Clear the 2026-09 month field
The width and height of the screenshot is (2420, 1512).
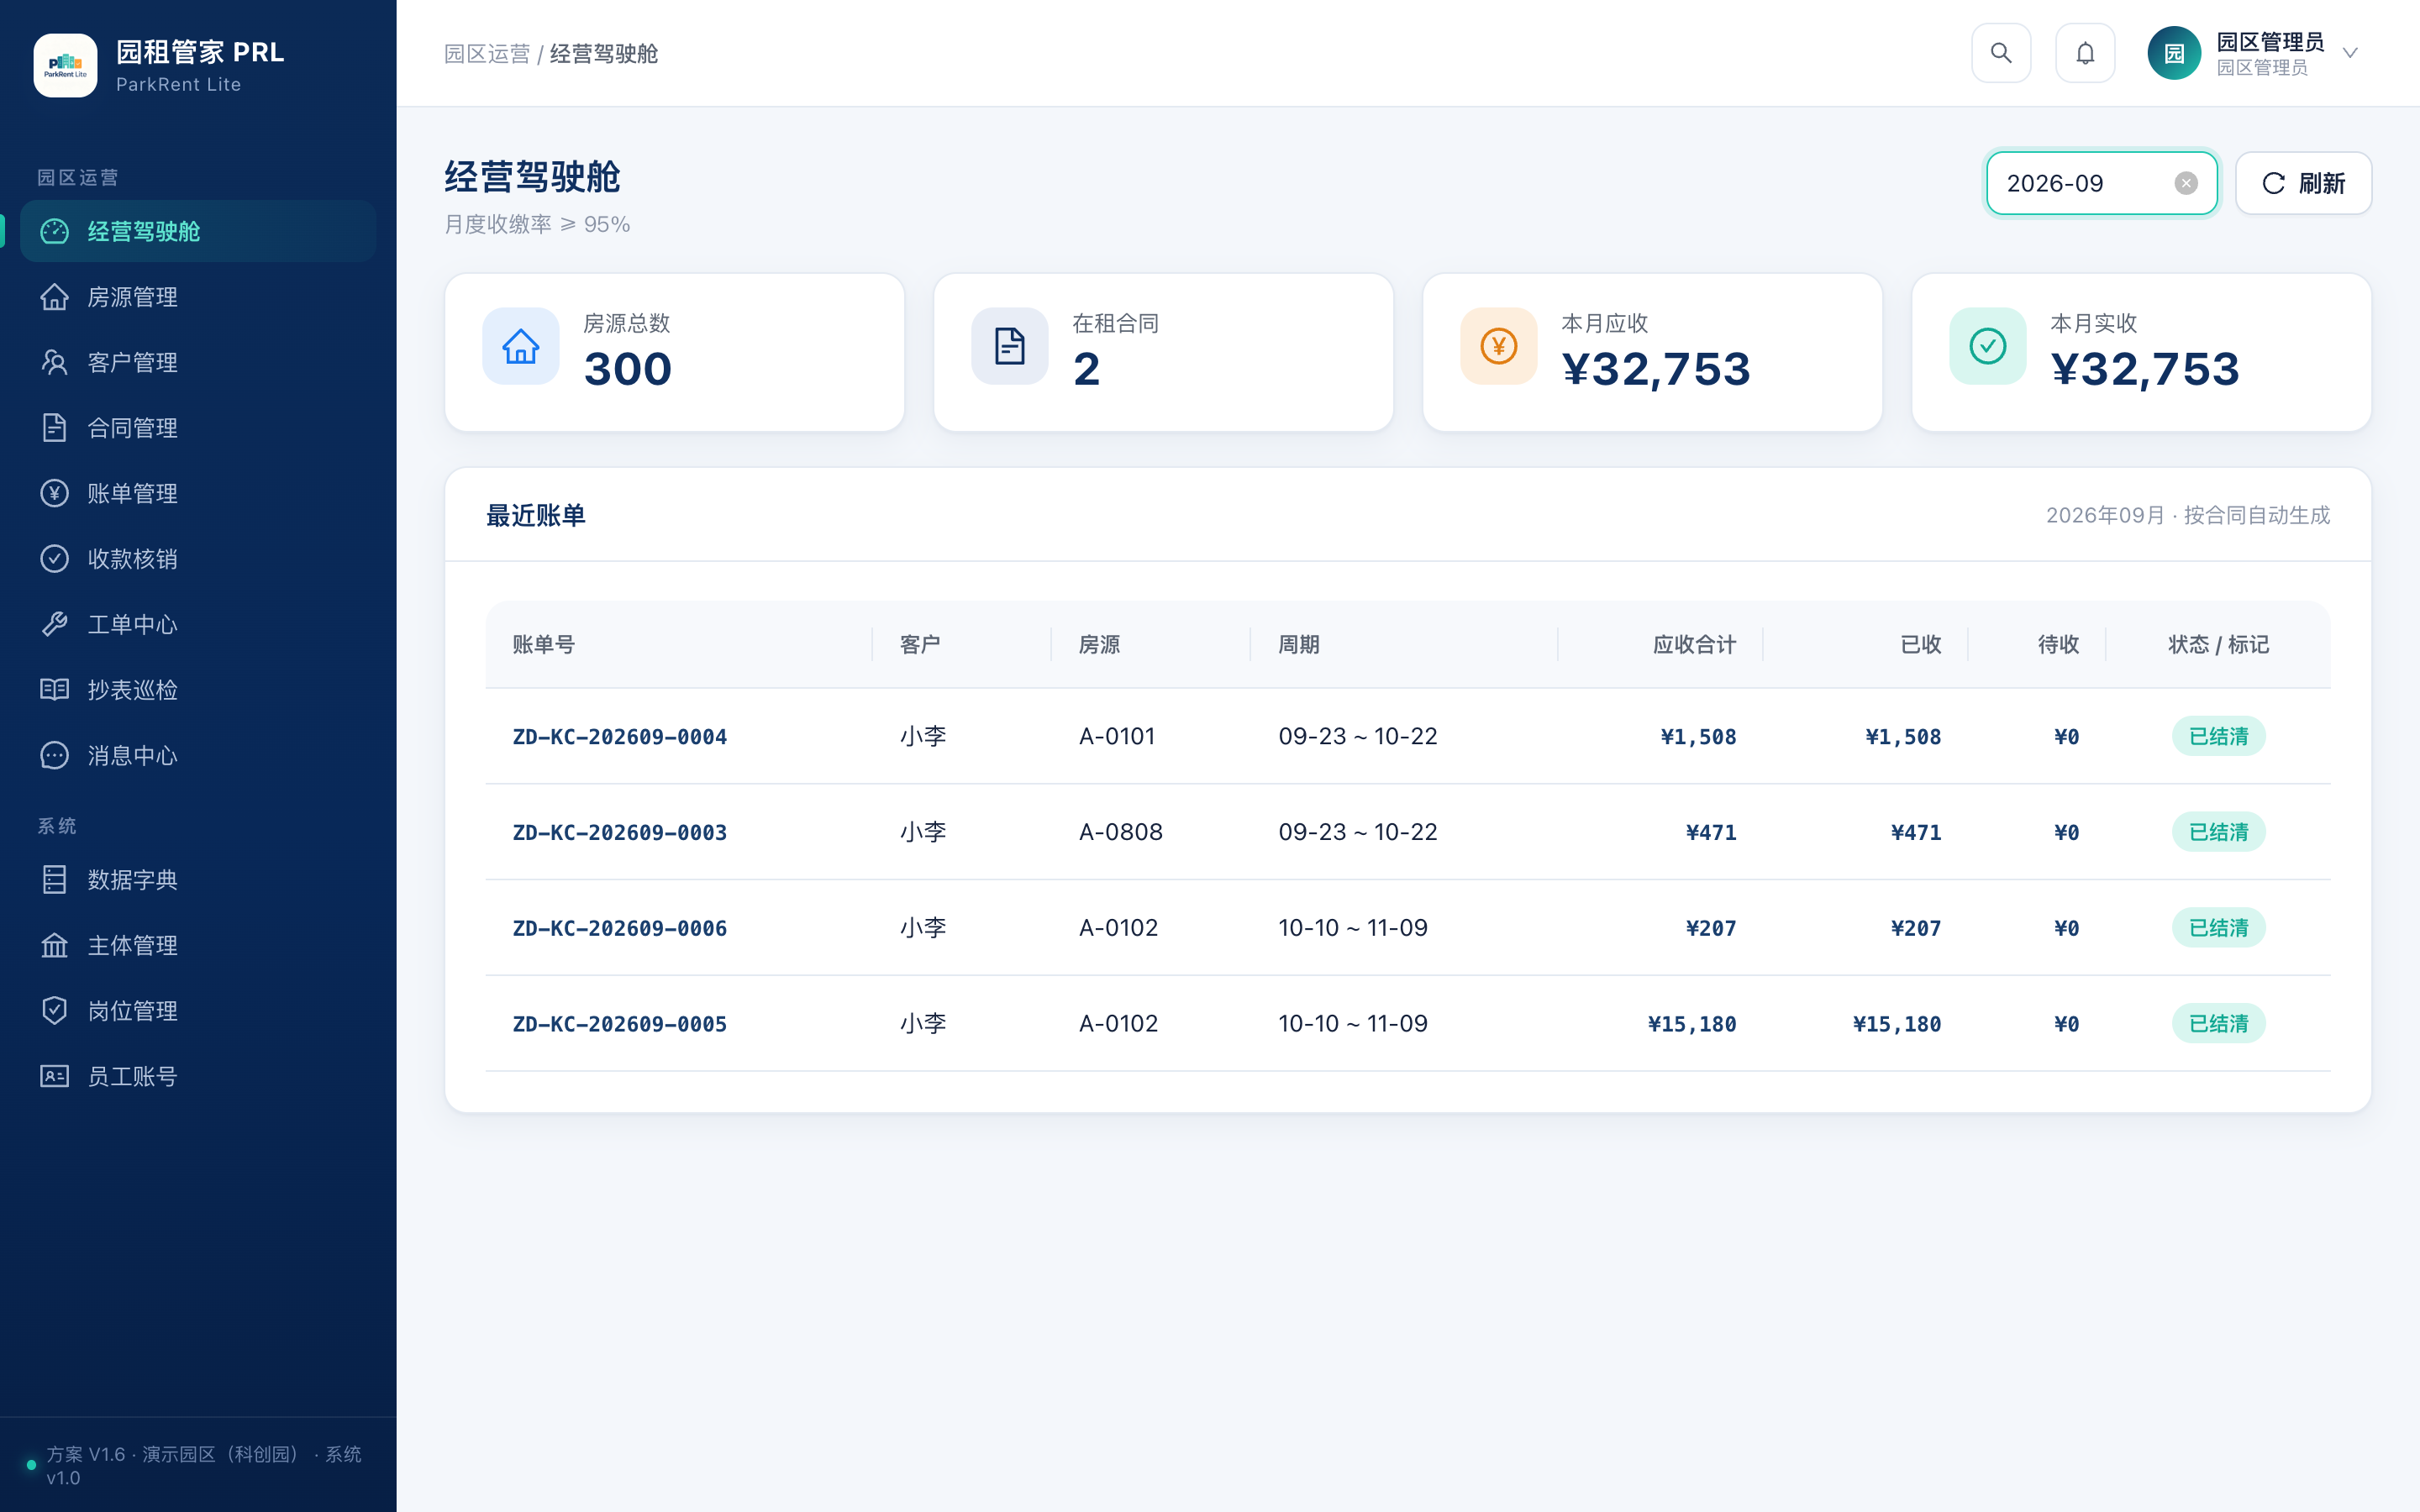[2186, 183]
